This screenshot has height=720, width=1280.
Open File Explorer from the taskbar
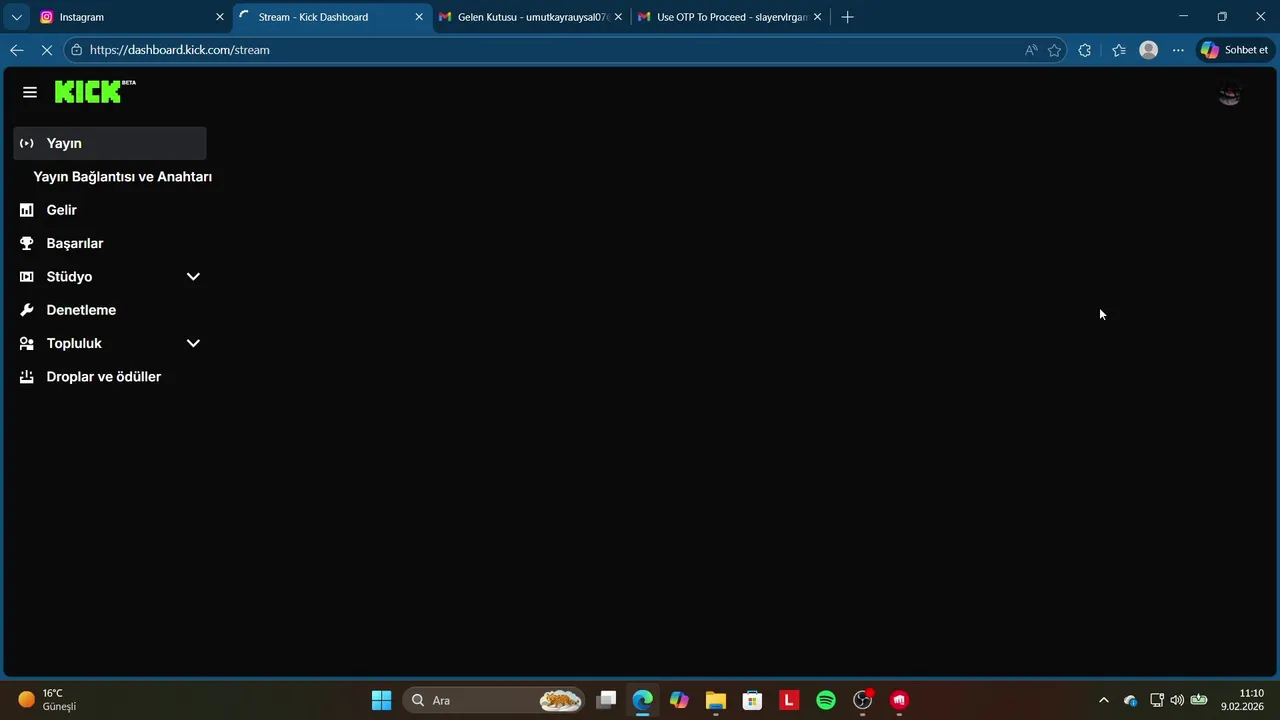[x=715, y=700]
